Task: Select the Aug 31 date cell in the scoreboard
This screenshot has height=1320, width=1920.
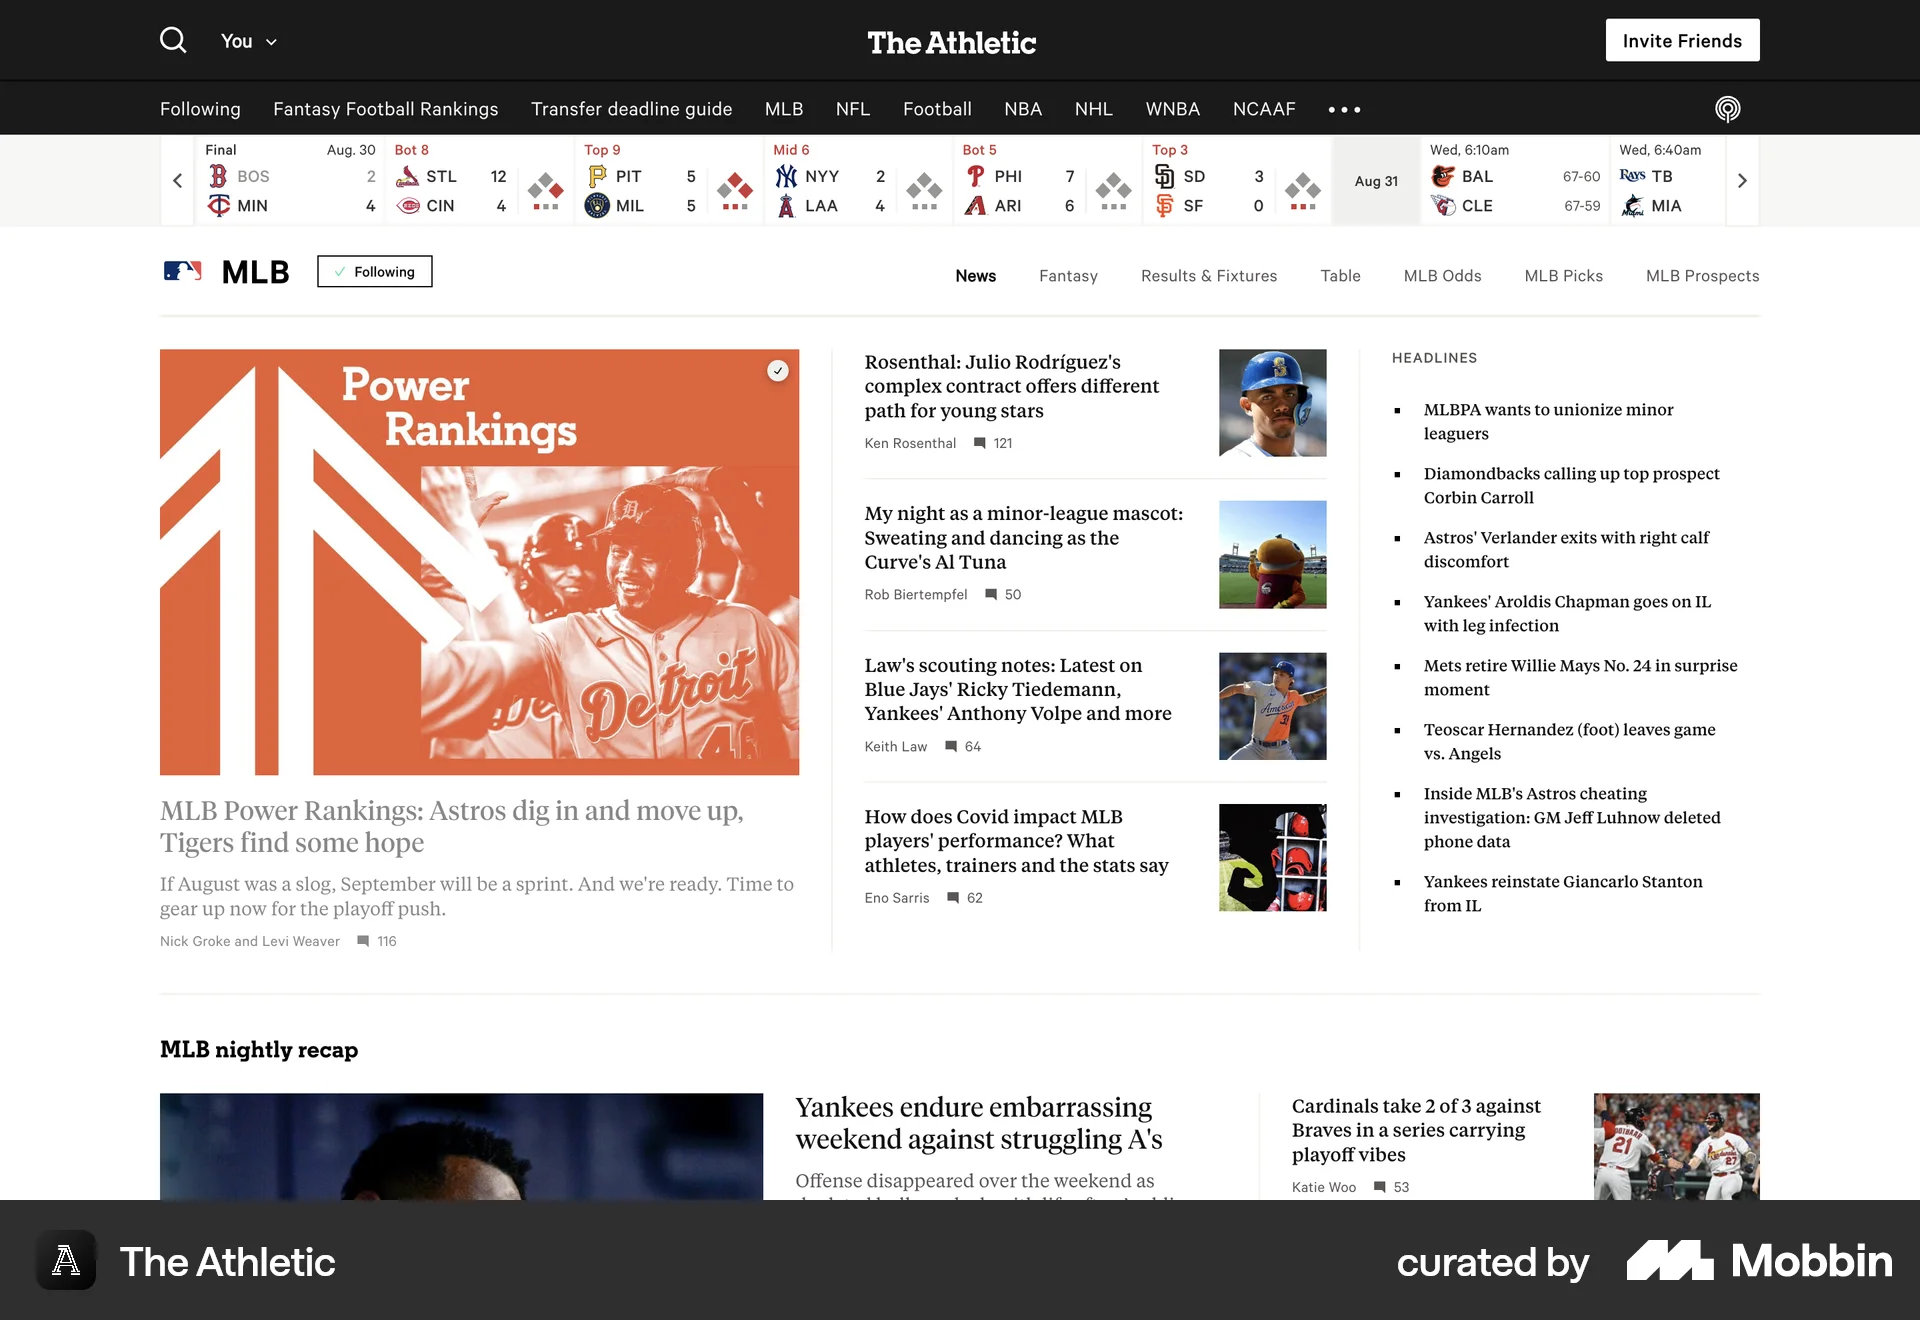Action: point(1375,181)
